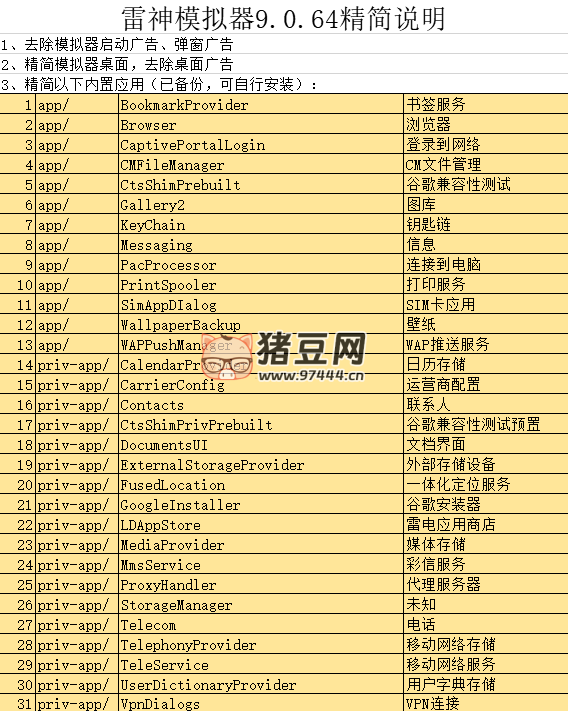Select the 谷歌兼容性测试预置 cell
Viewport: 568px width, 711px height.
point(486,424)
